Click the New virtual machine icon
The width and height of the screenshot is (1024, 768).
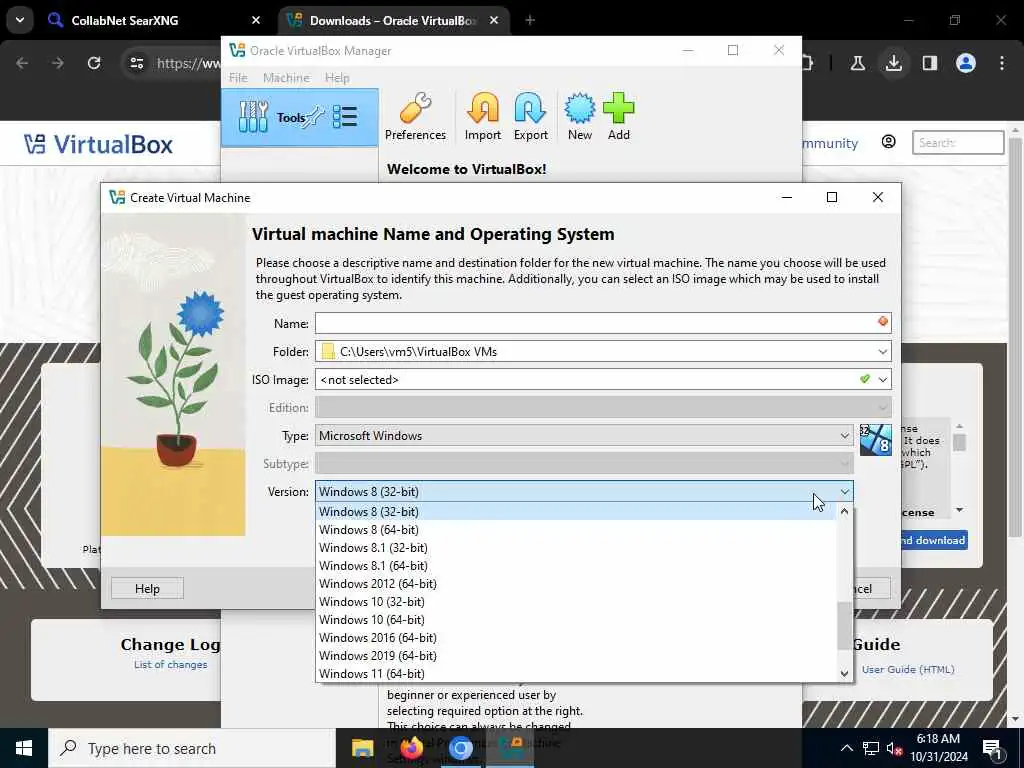tap(579, 117)
